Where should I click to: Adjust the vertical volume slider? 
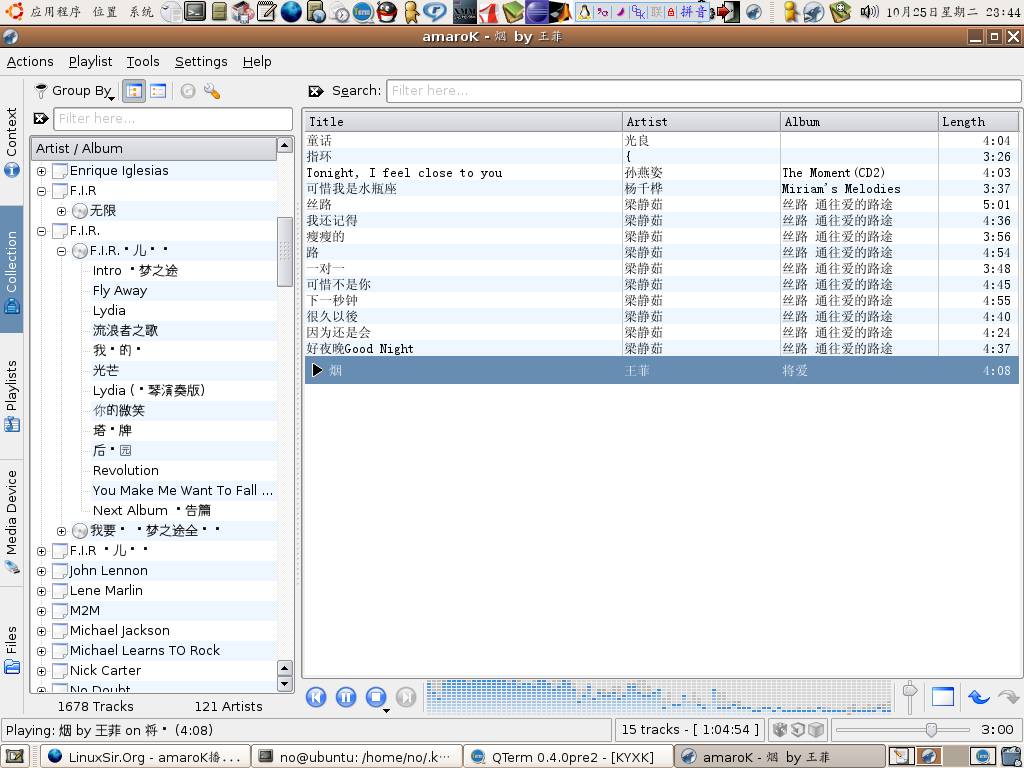click(910, 697)
